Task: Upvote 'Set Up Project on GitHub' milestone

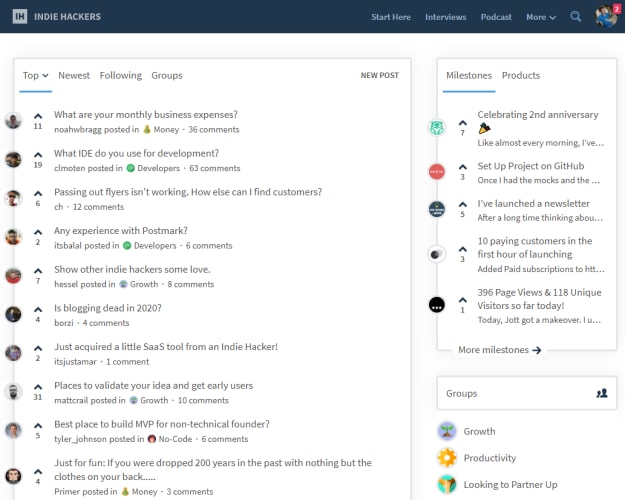Action: 462,167
